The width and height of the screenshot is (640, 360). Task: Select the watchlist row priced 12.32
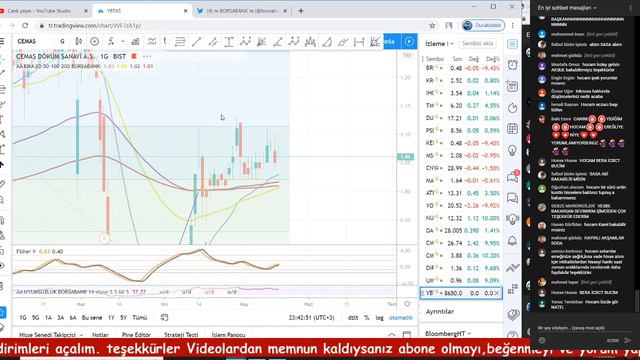[462, 218]
